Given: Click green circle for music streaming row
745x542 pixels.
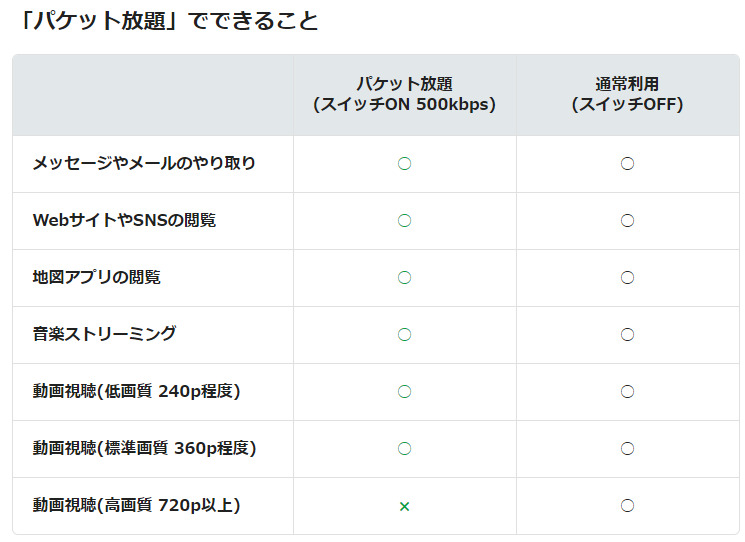Looking at the screenshot, I should [404, 334].
